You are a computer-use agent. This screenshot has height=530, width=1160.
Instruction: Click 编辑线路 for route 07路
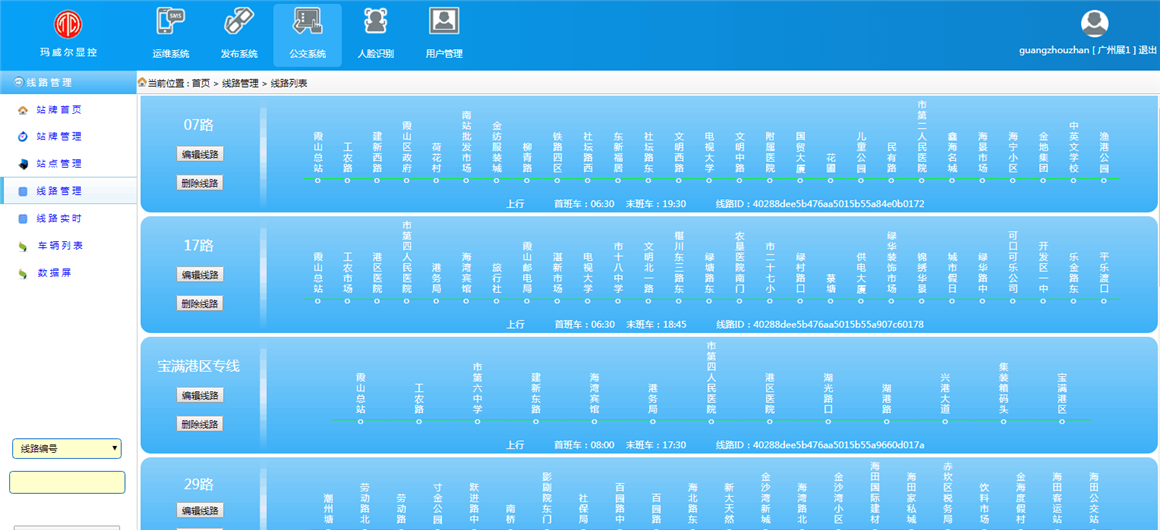point(200,154)
